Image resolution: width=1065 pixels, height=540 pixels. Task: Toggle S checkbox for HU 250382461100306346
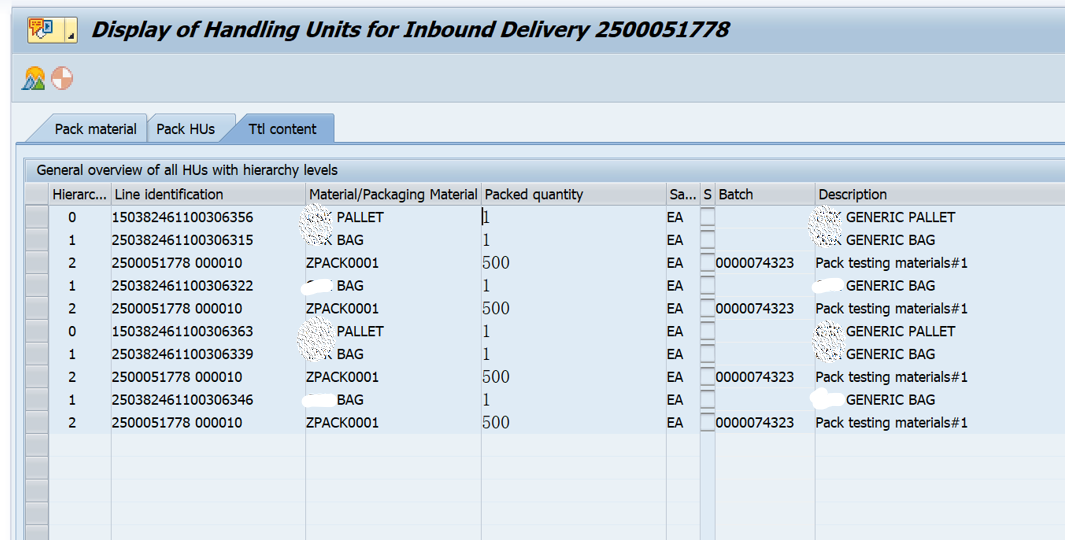[707, 399]
